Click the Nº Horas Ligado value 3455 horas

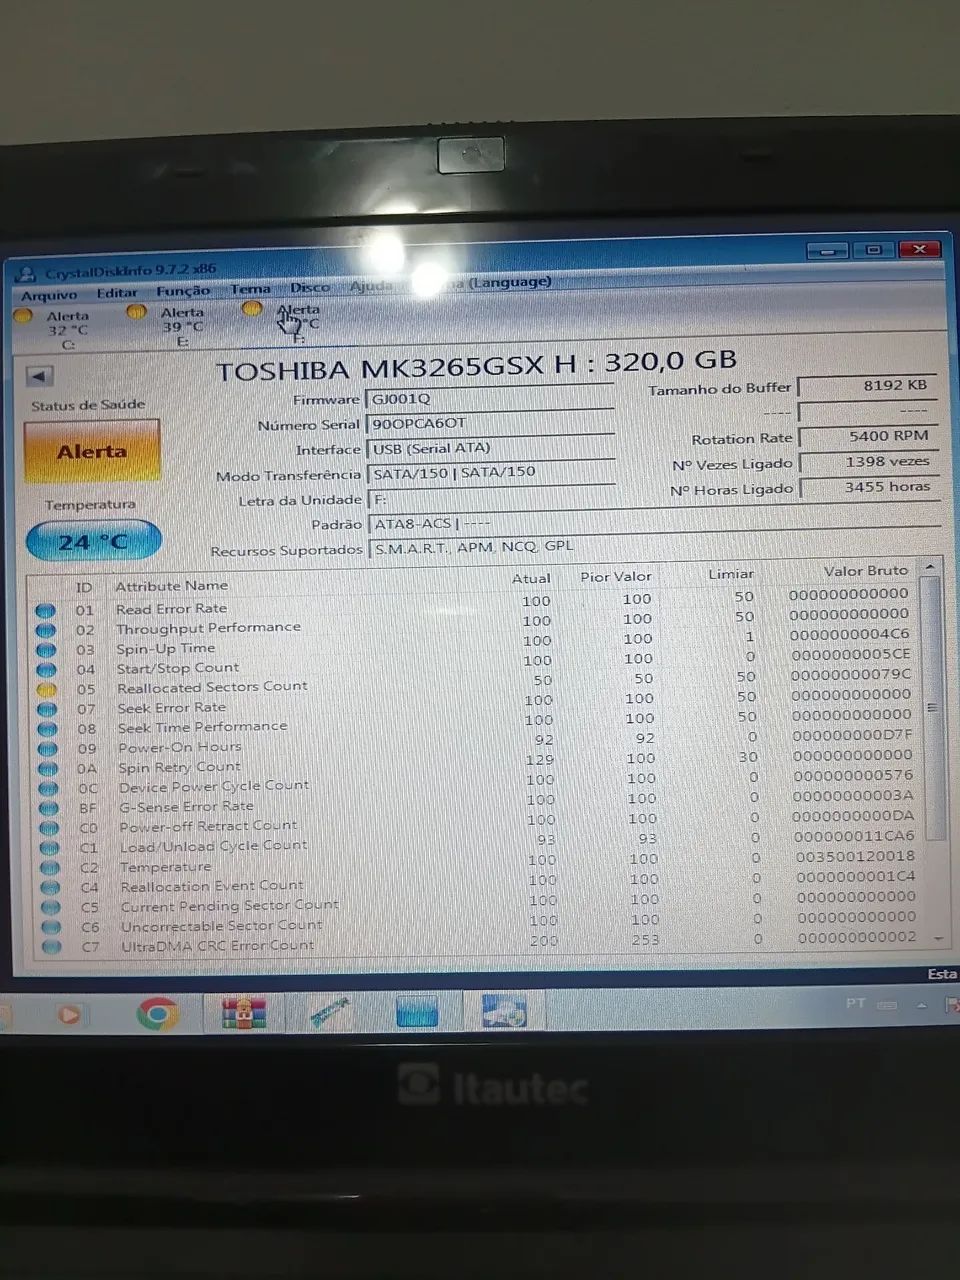[868, 487]
